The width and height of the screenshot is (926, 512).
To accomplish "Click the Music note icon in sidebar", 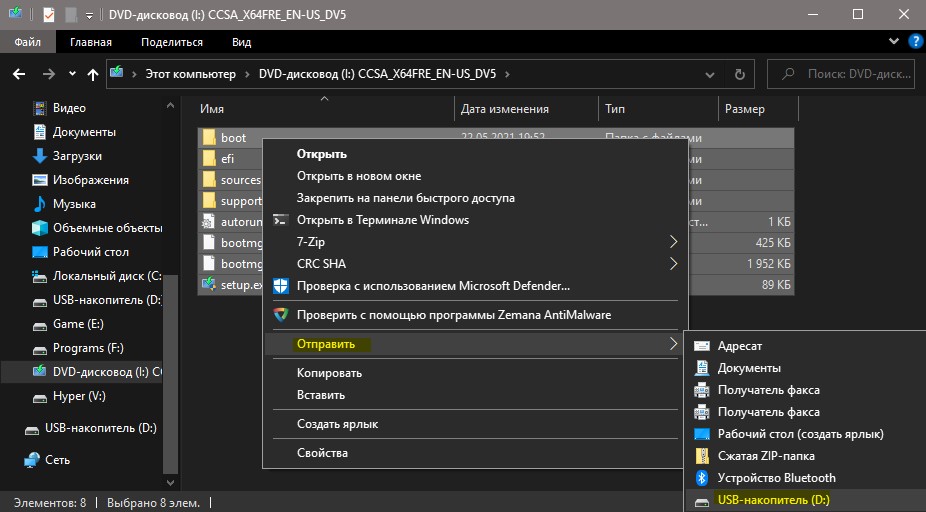I will (40, 204).
